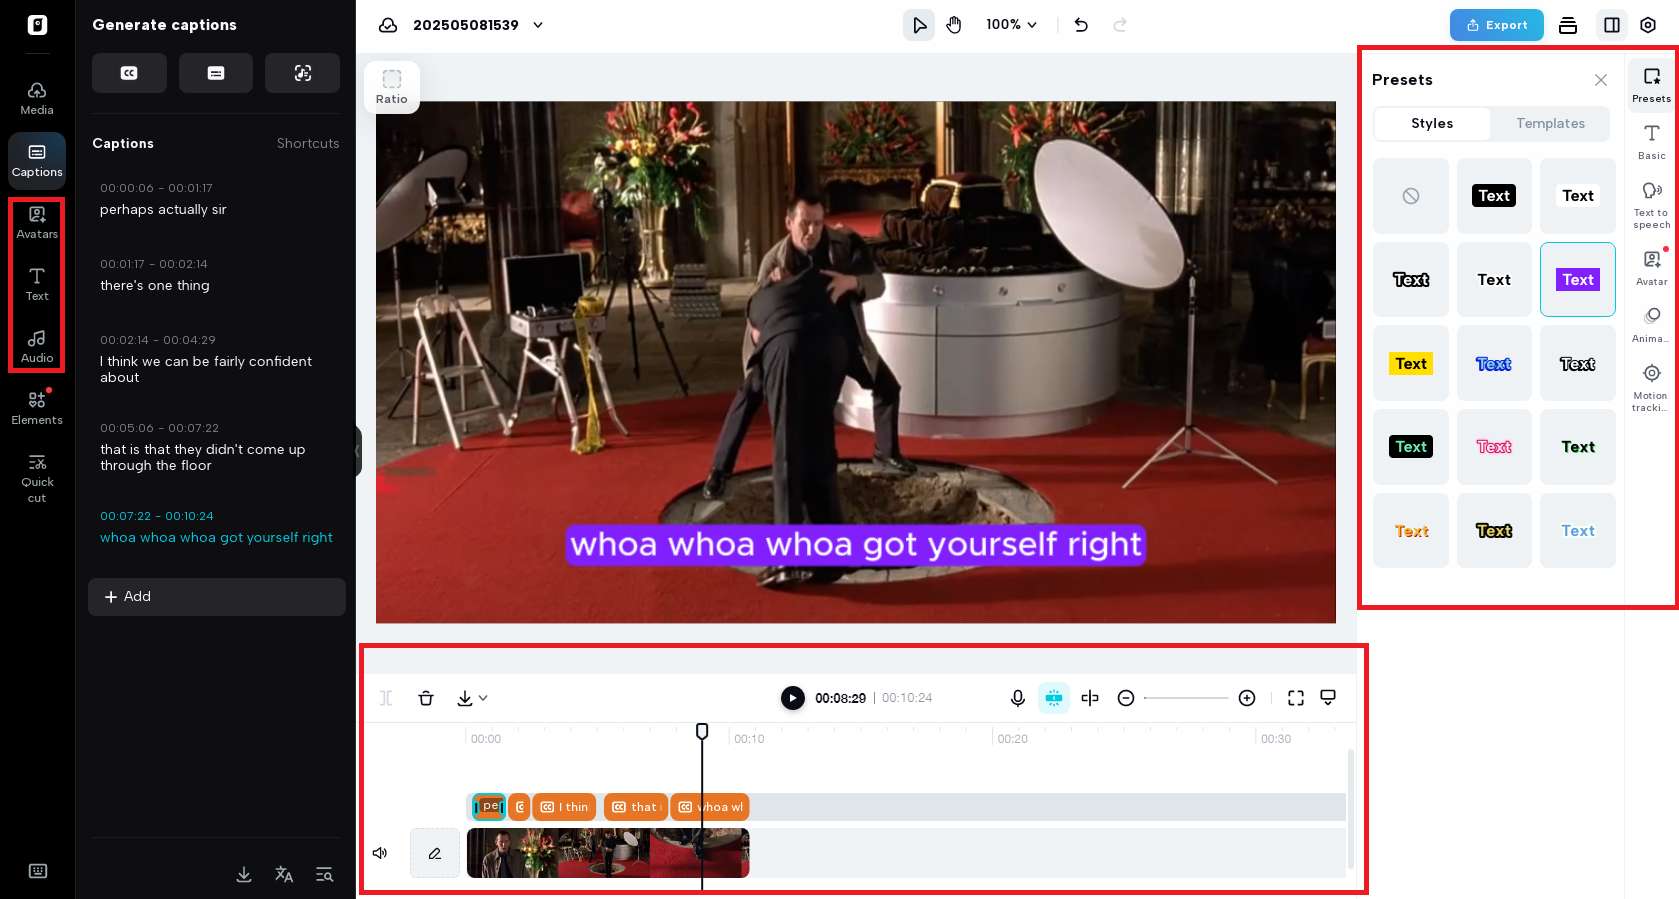This screenshot has height=899, width=1679.
Task: Open the Quick cut panel
Action: coord(37,477)
